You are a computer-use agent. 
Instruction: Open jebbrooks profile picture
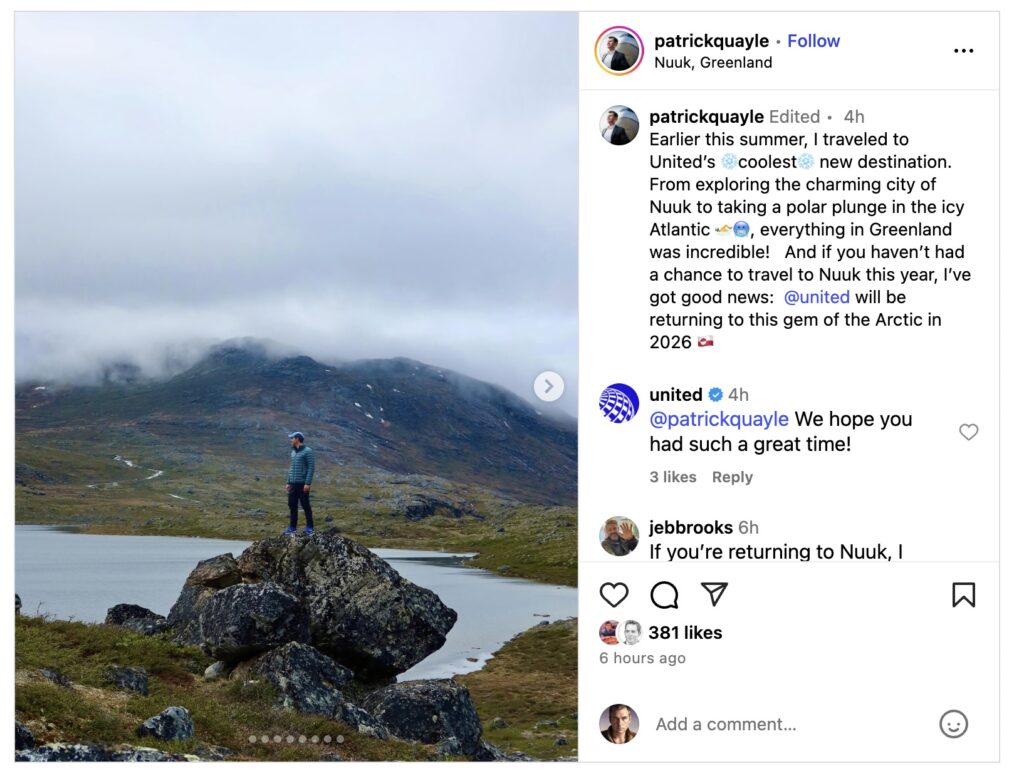618,536
